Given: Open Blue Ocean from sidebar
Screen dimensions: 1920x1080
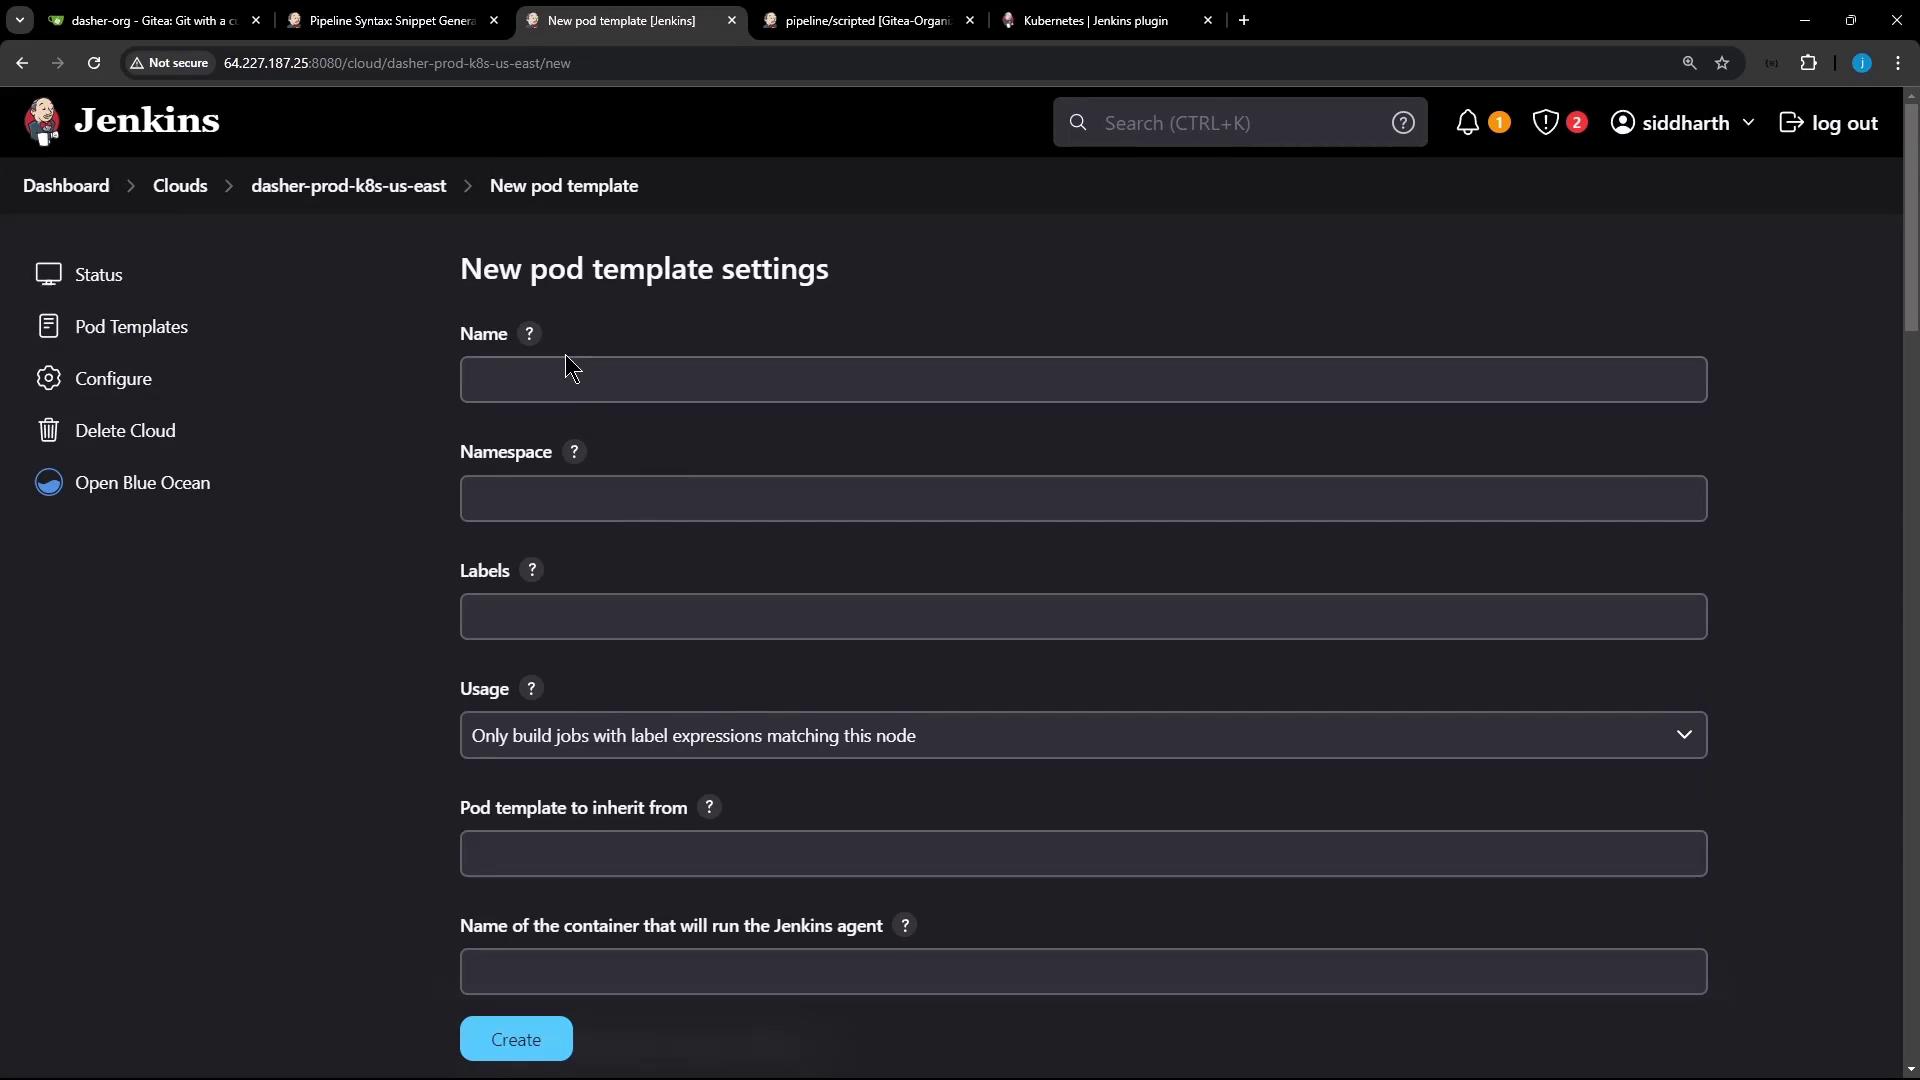Looking at the screenshot, I should coord(142,483).
